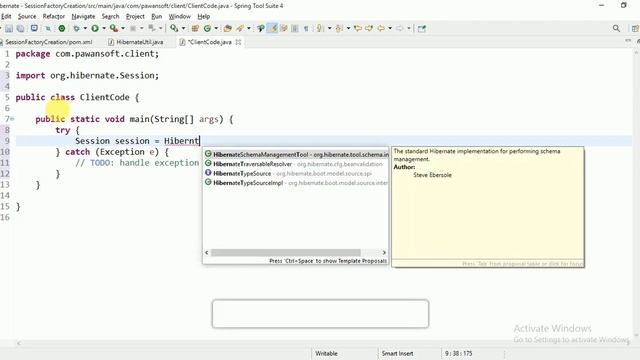
Task: Open the Help menu
Action: tap(204, 16)
